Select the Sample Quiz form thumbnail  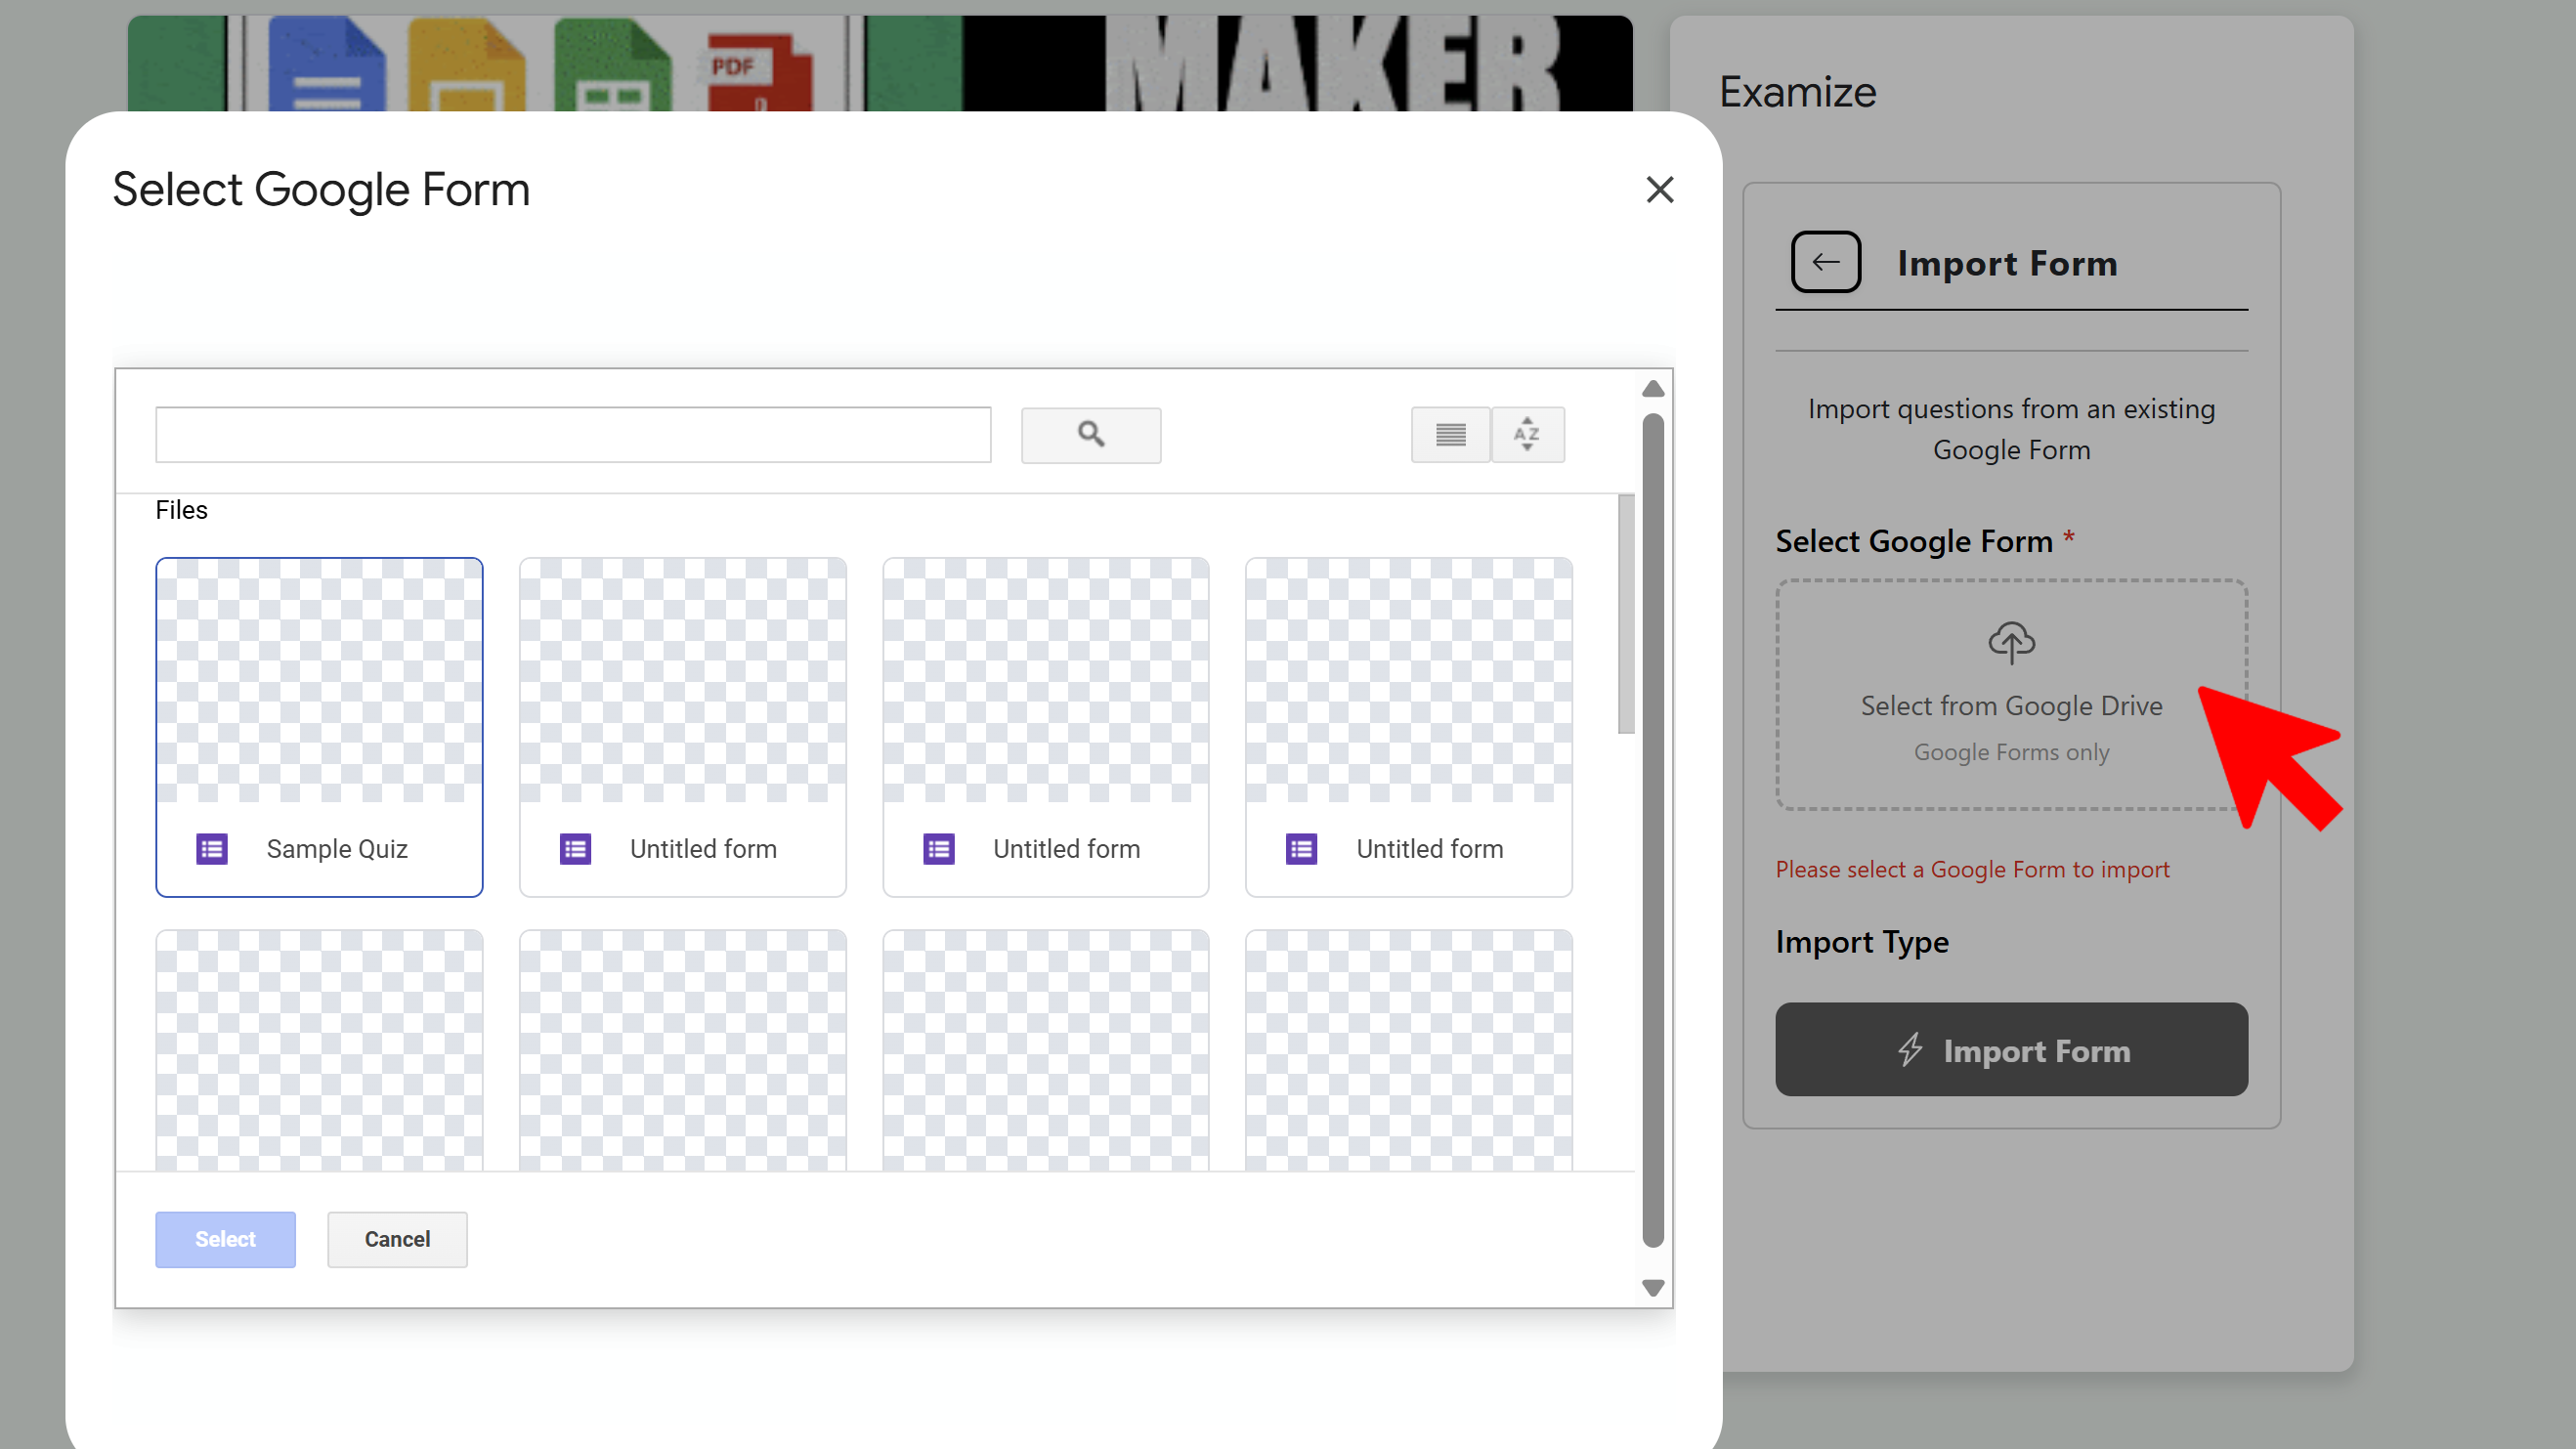[x=319, y=681]
